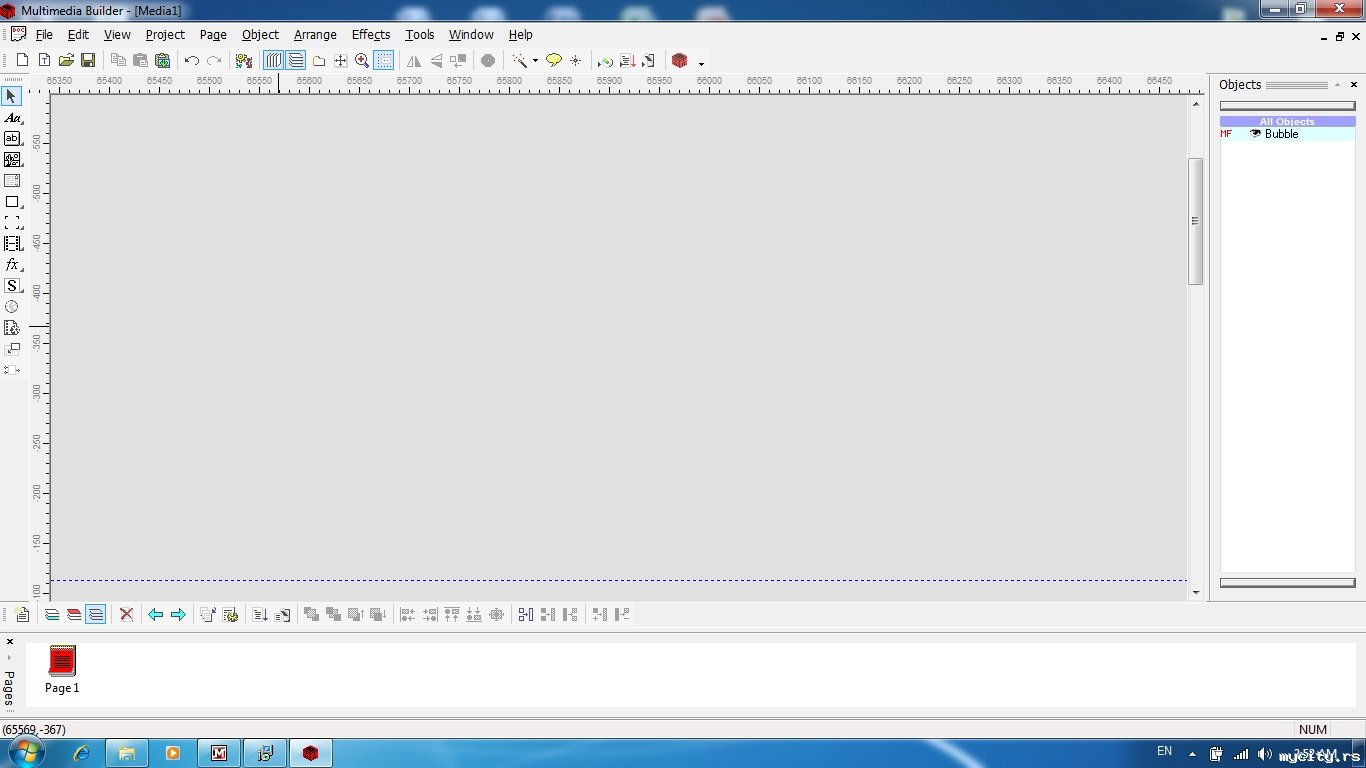The height and width of the screenshot is (768, 1366).
Task: Collapse the Objects panel arrow
Action: (x=1337, y=85)
